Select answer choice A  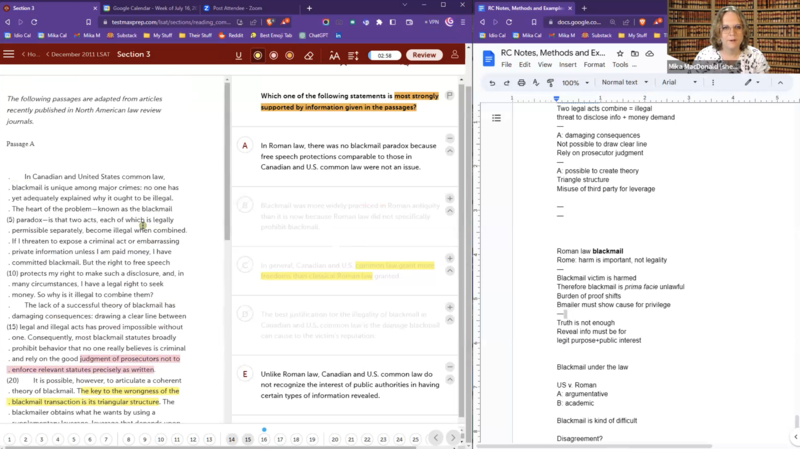click(x=245, y=145)
